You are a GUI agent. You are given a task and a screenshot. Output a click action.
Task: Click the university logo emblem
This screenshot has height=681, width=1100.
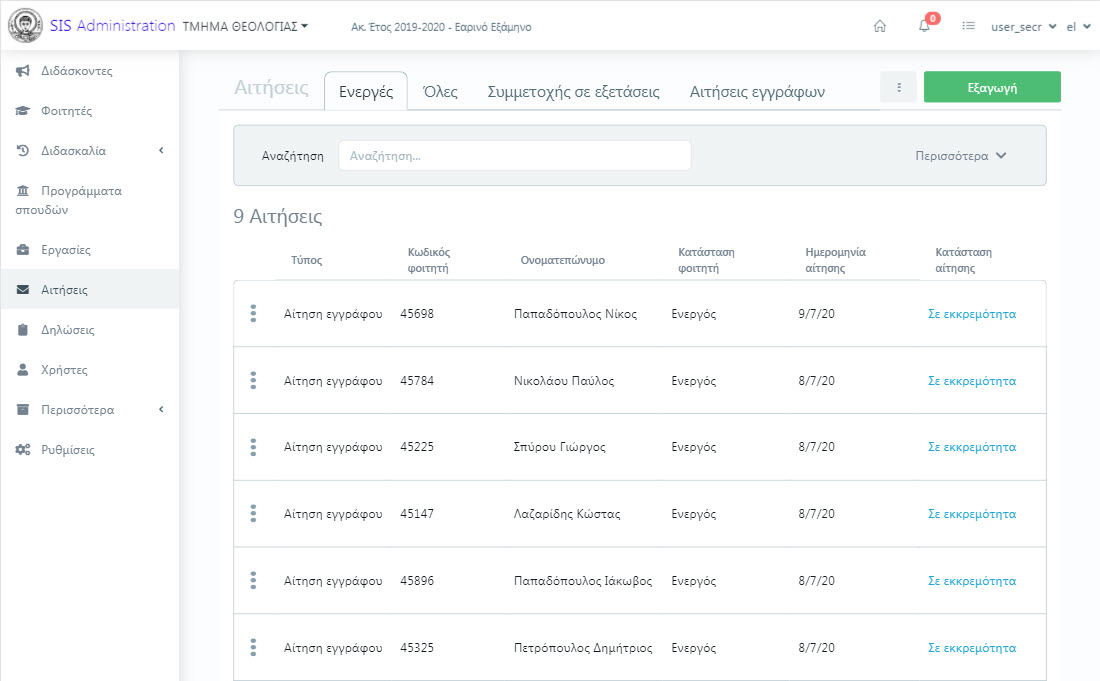[x=25, y=26]
